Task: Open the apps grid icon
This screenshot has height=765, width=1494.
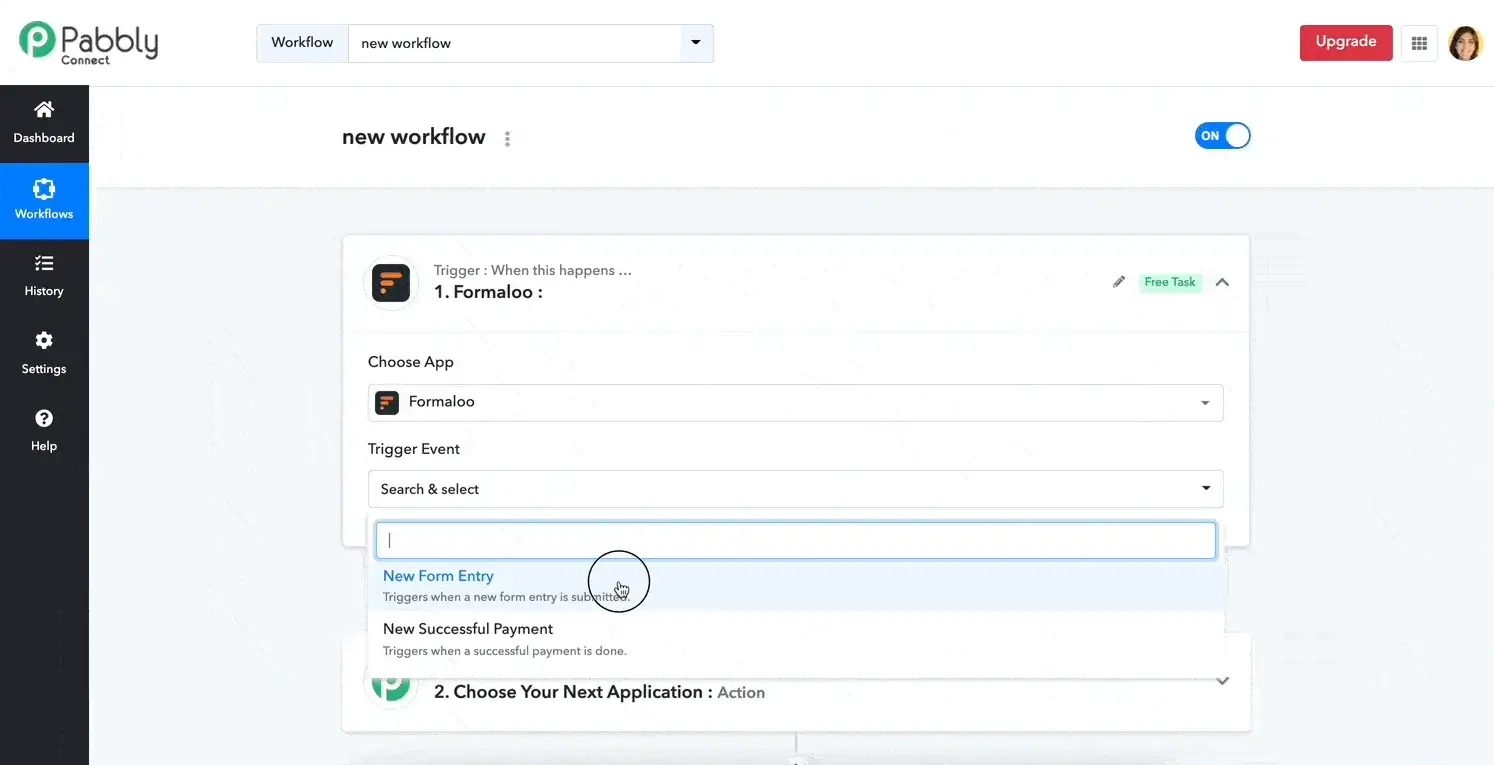Action: click(x=1418, y=43)
